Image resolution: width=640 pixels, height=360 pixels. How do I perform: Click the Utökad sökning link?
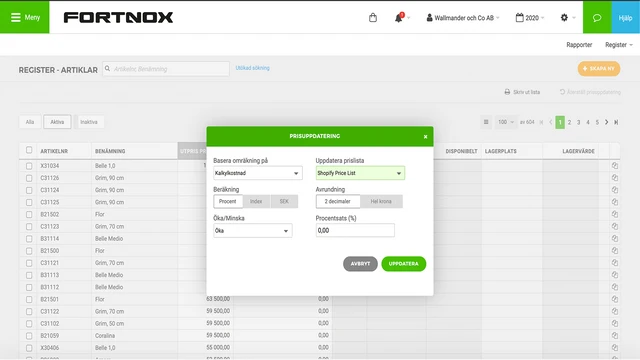(x=252, y=68)
